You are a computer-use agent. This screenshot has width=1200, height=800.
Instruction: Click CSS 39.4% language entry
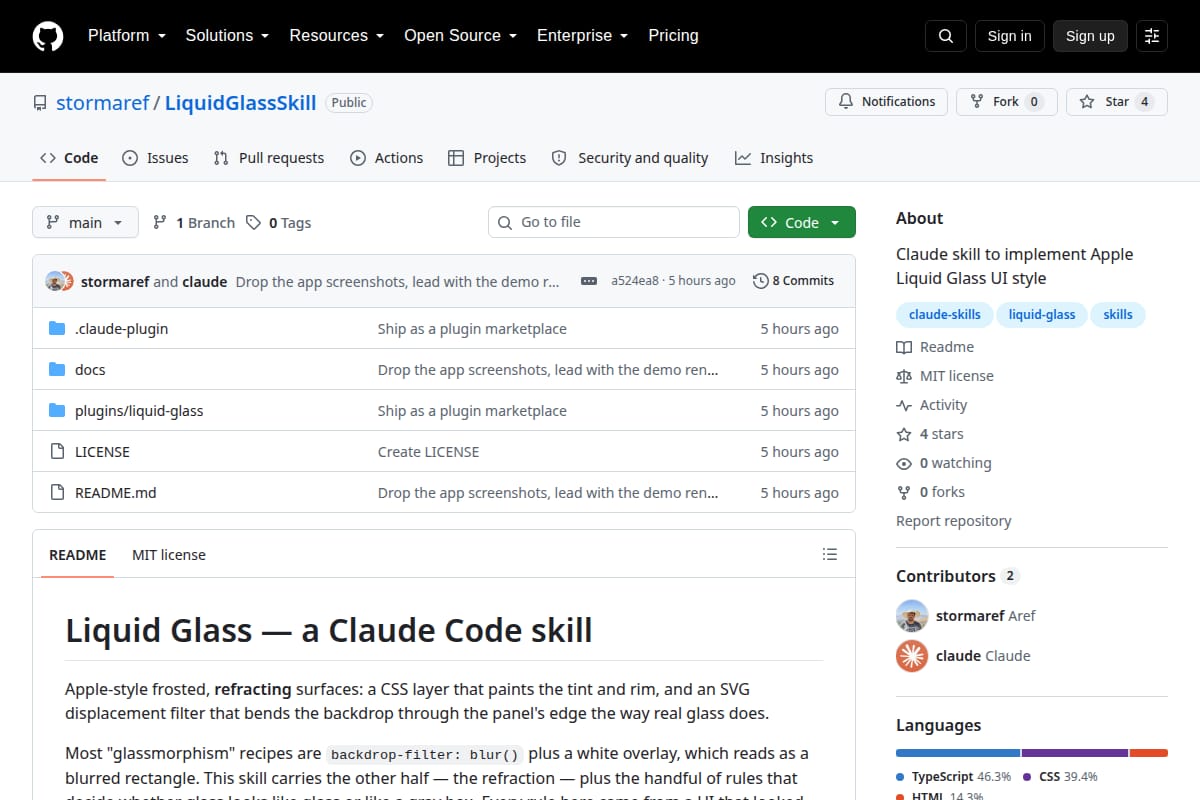(x=1060, y=777)
